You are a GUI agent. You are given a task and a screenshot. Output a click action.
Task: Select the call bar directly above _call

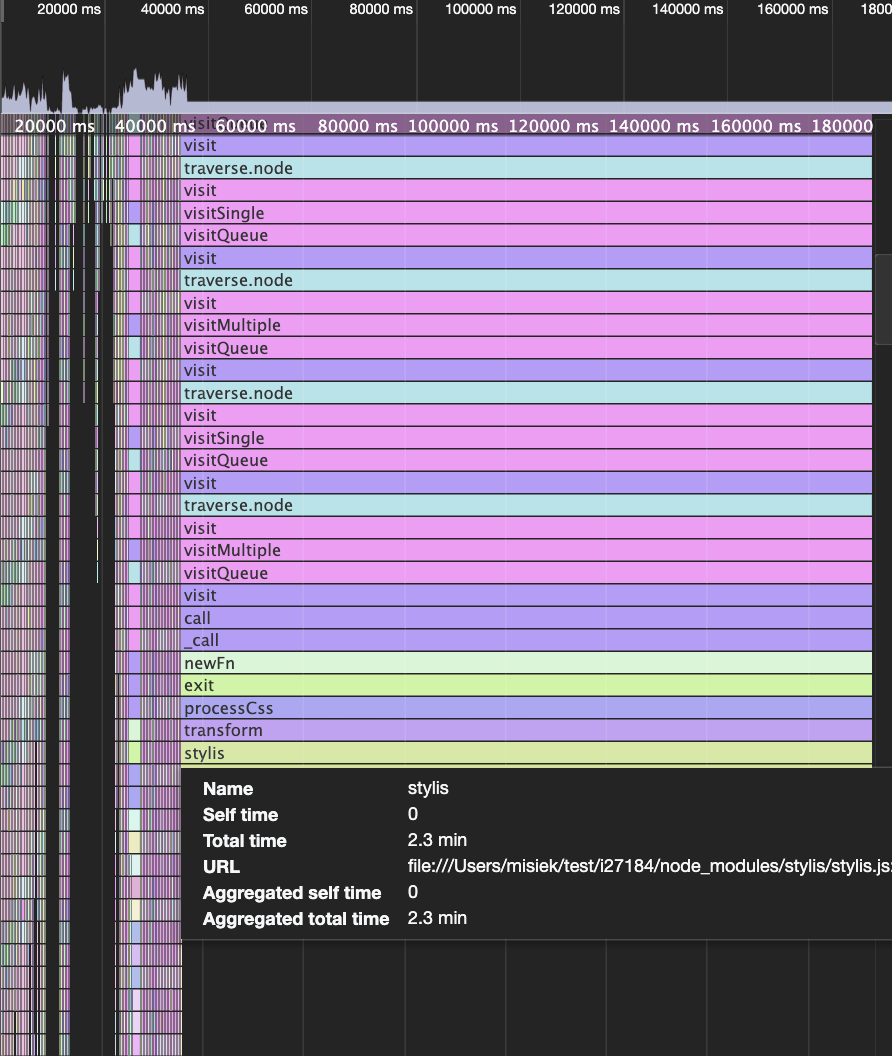pyautogui.click(x=527, y=618)
